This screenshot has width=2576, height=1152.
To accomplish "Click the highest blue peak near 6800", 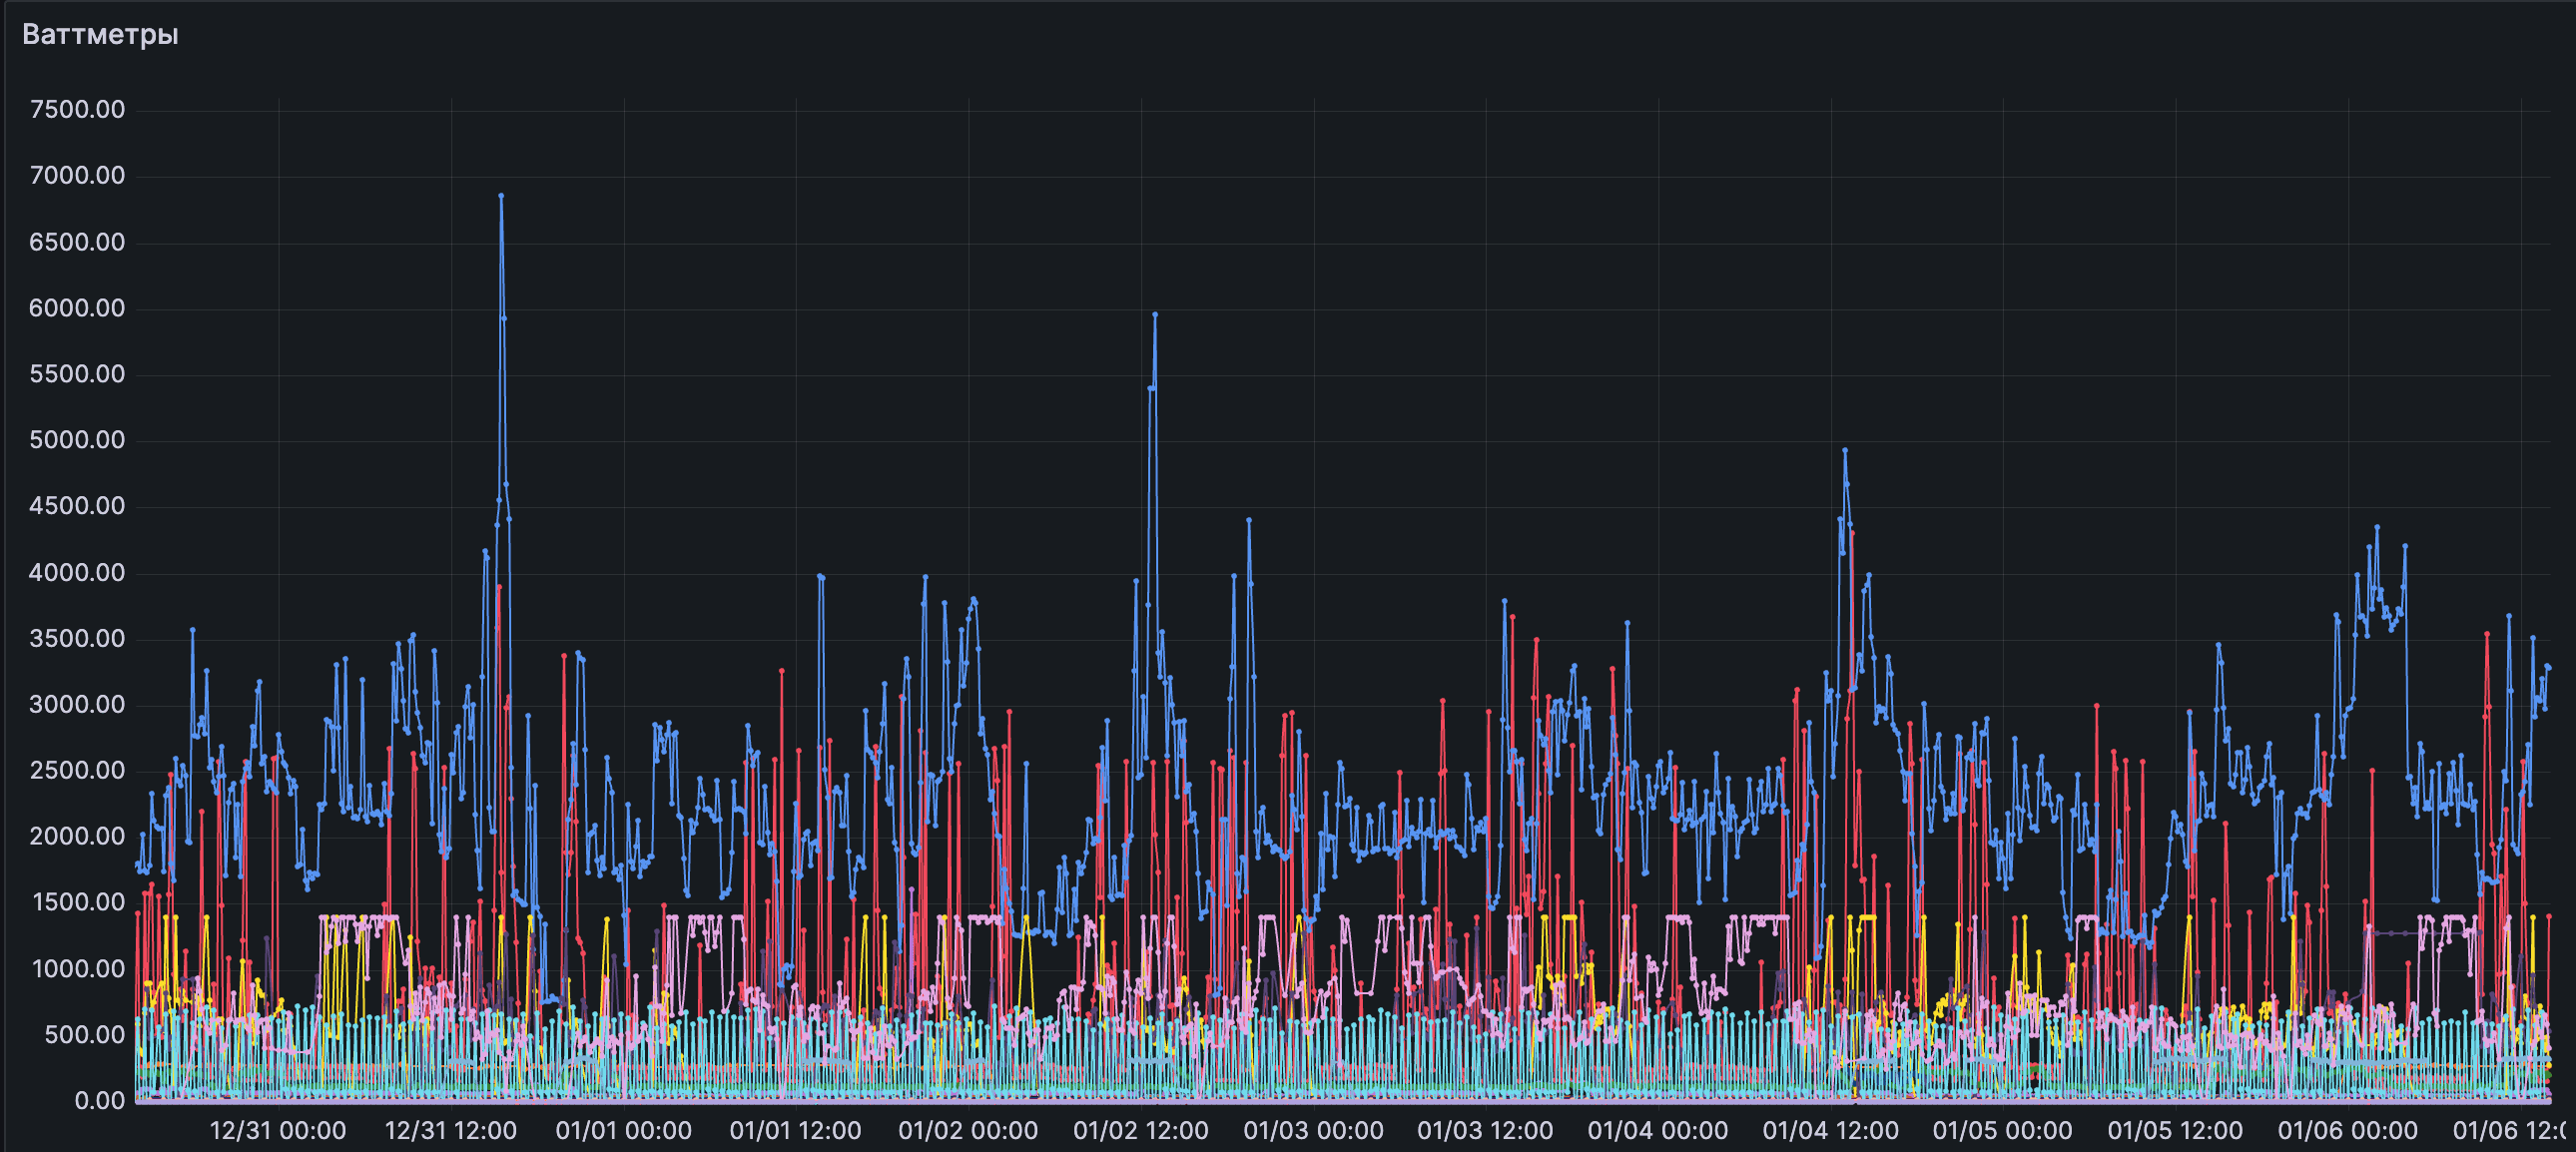I will (x=501, y=196).
